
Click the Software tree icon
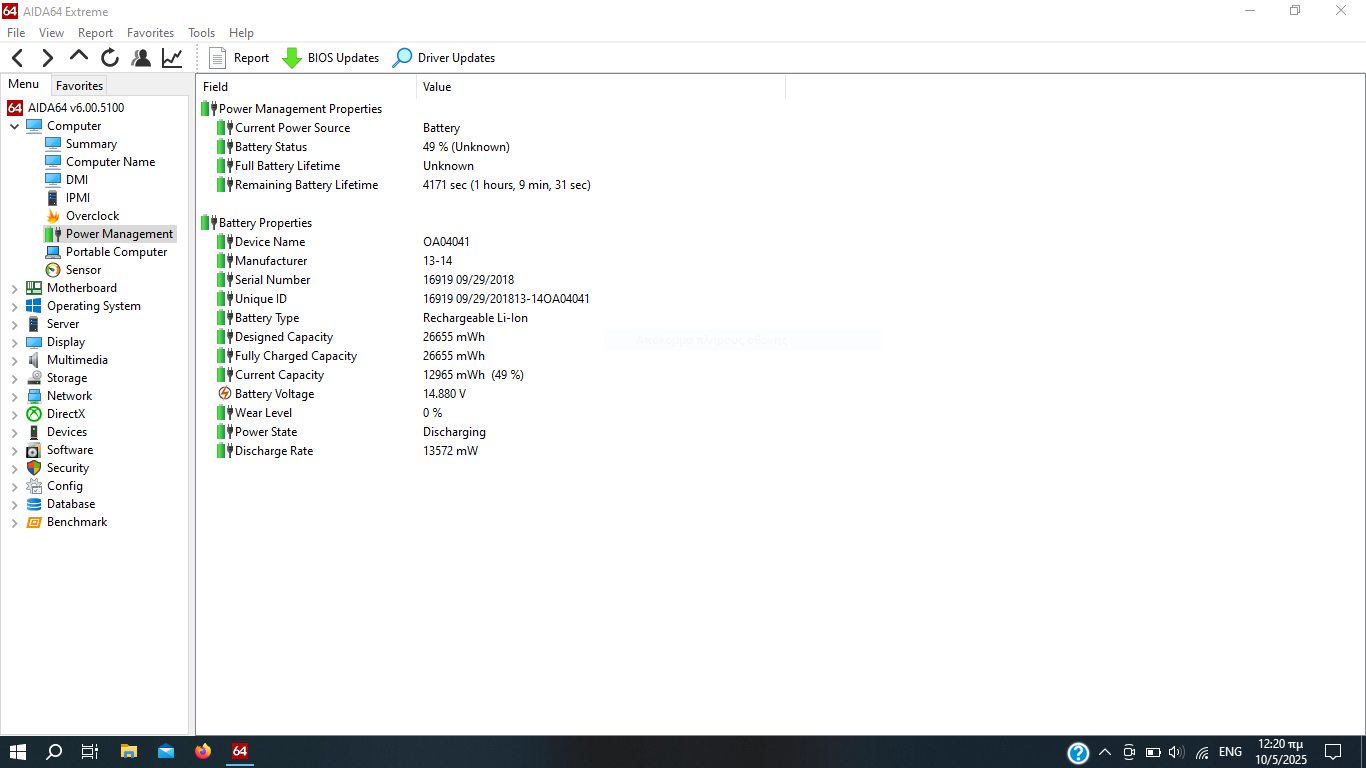tap(34, 450)
